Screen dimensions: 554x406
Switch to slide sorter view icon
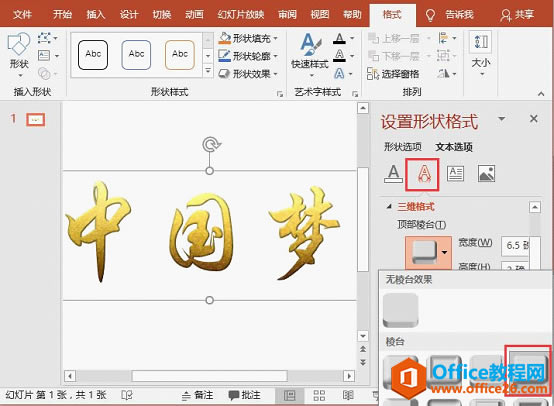(319, 395)
